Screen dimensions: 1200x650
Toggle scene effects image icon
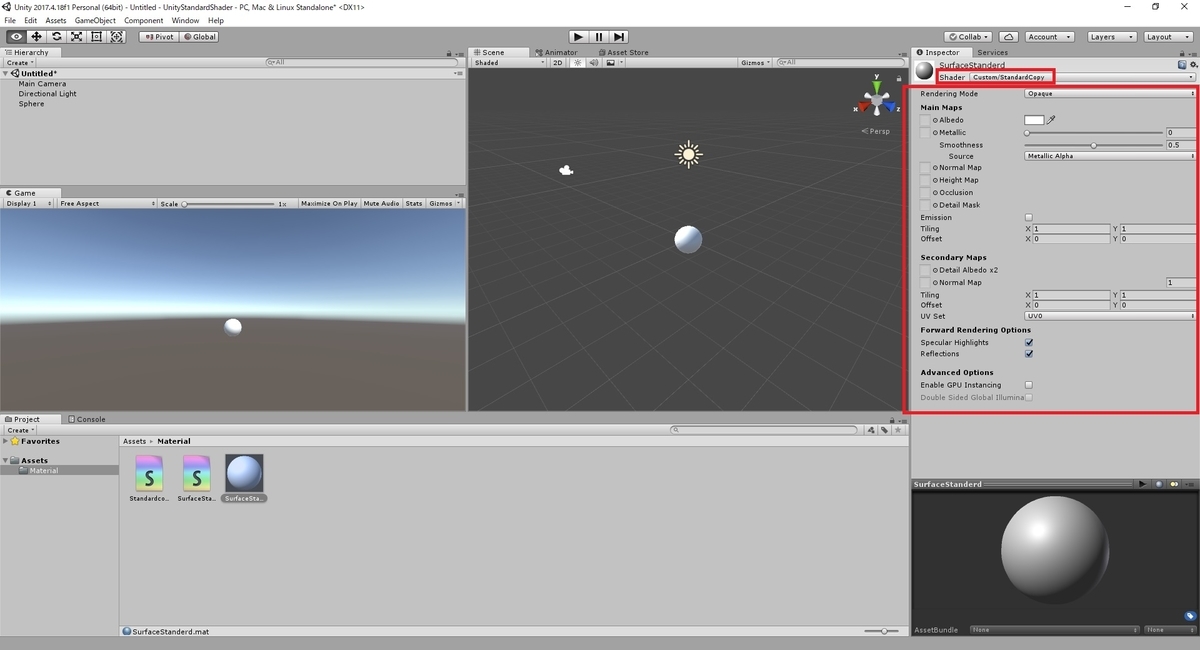coord(609,63)
